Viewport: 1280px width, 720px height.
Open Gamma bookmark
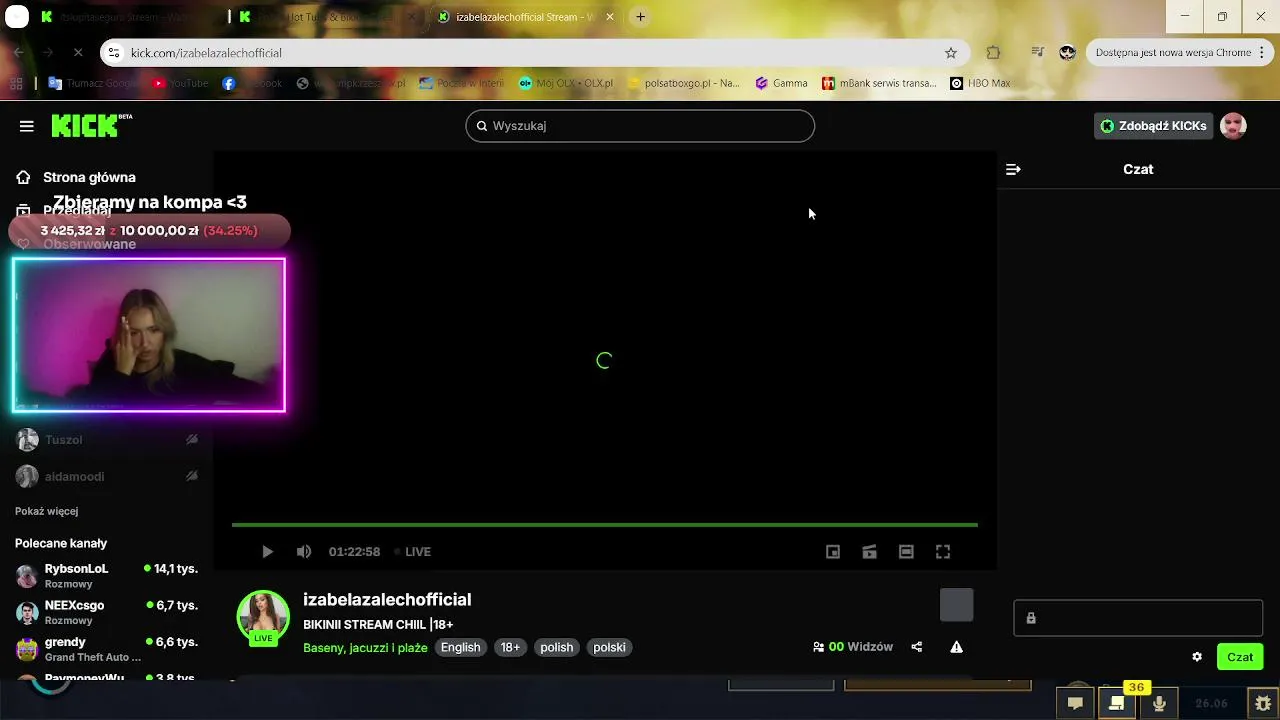tap(781, 83)
